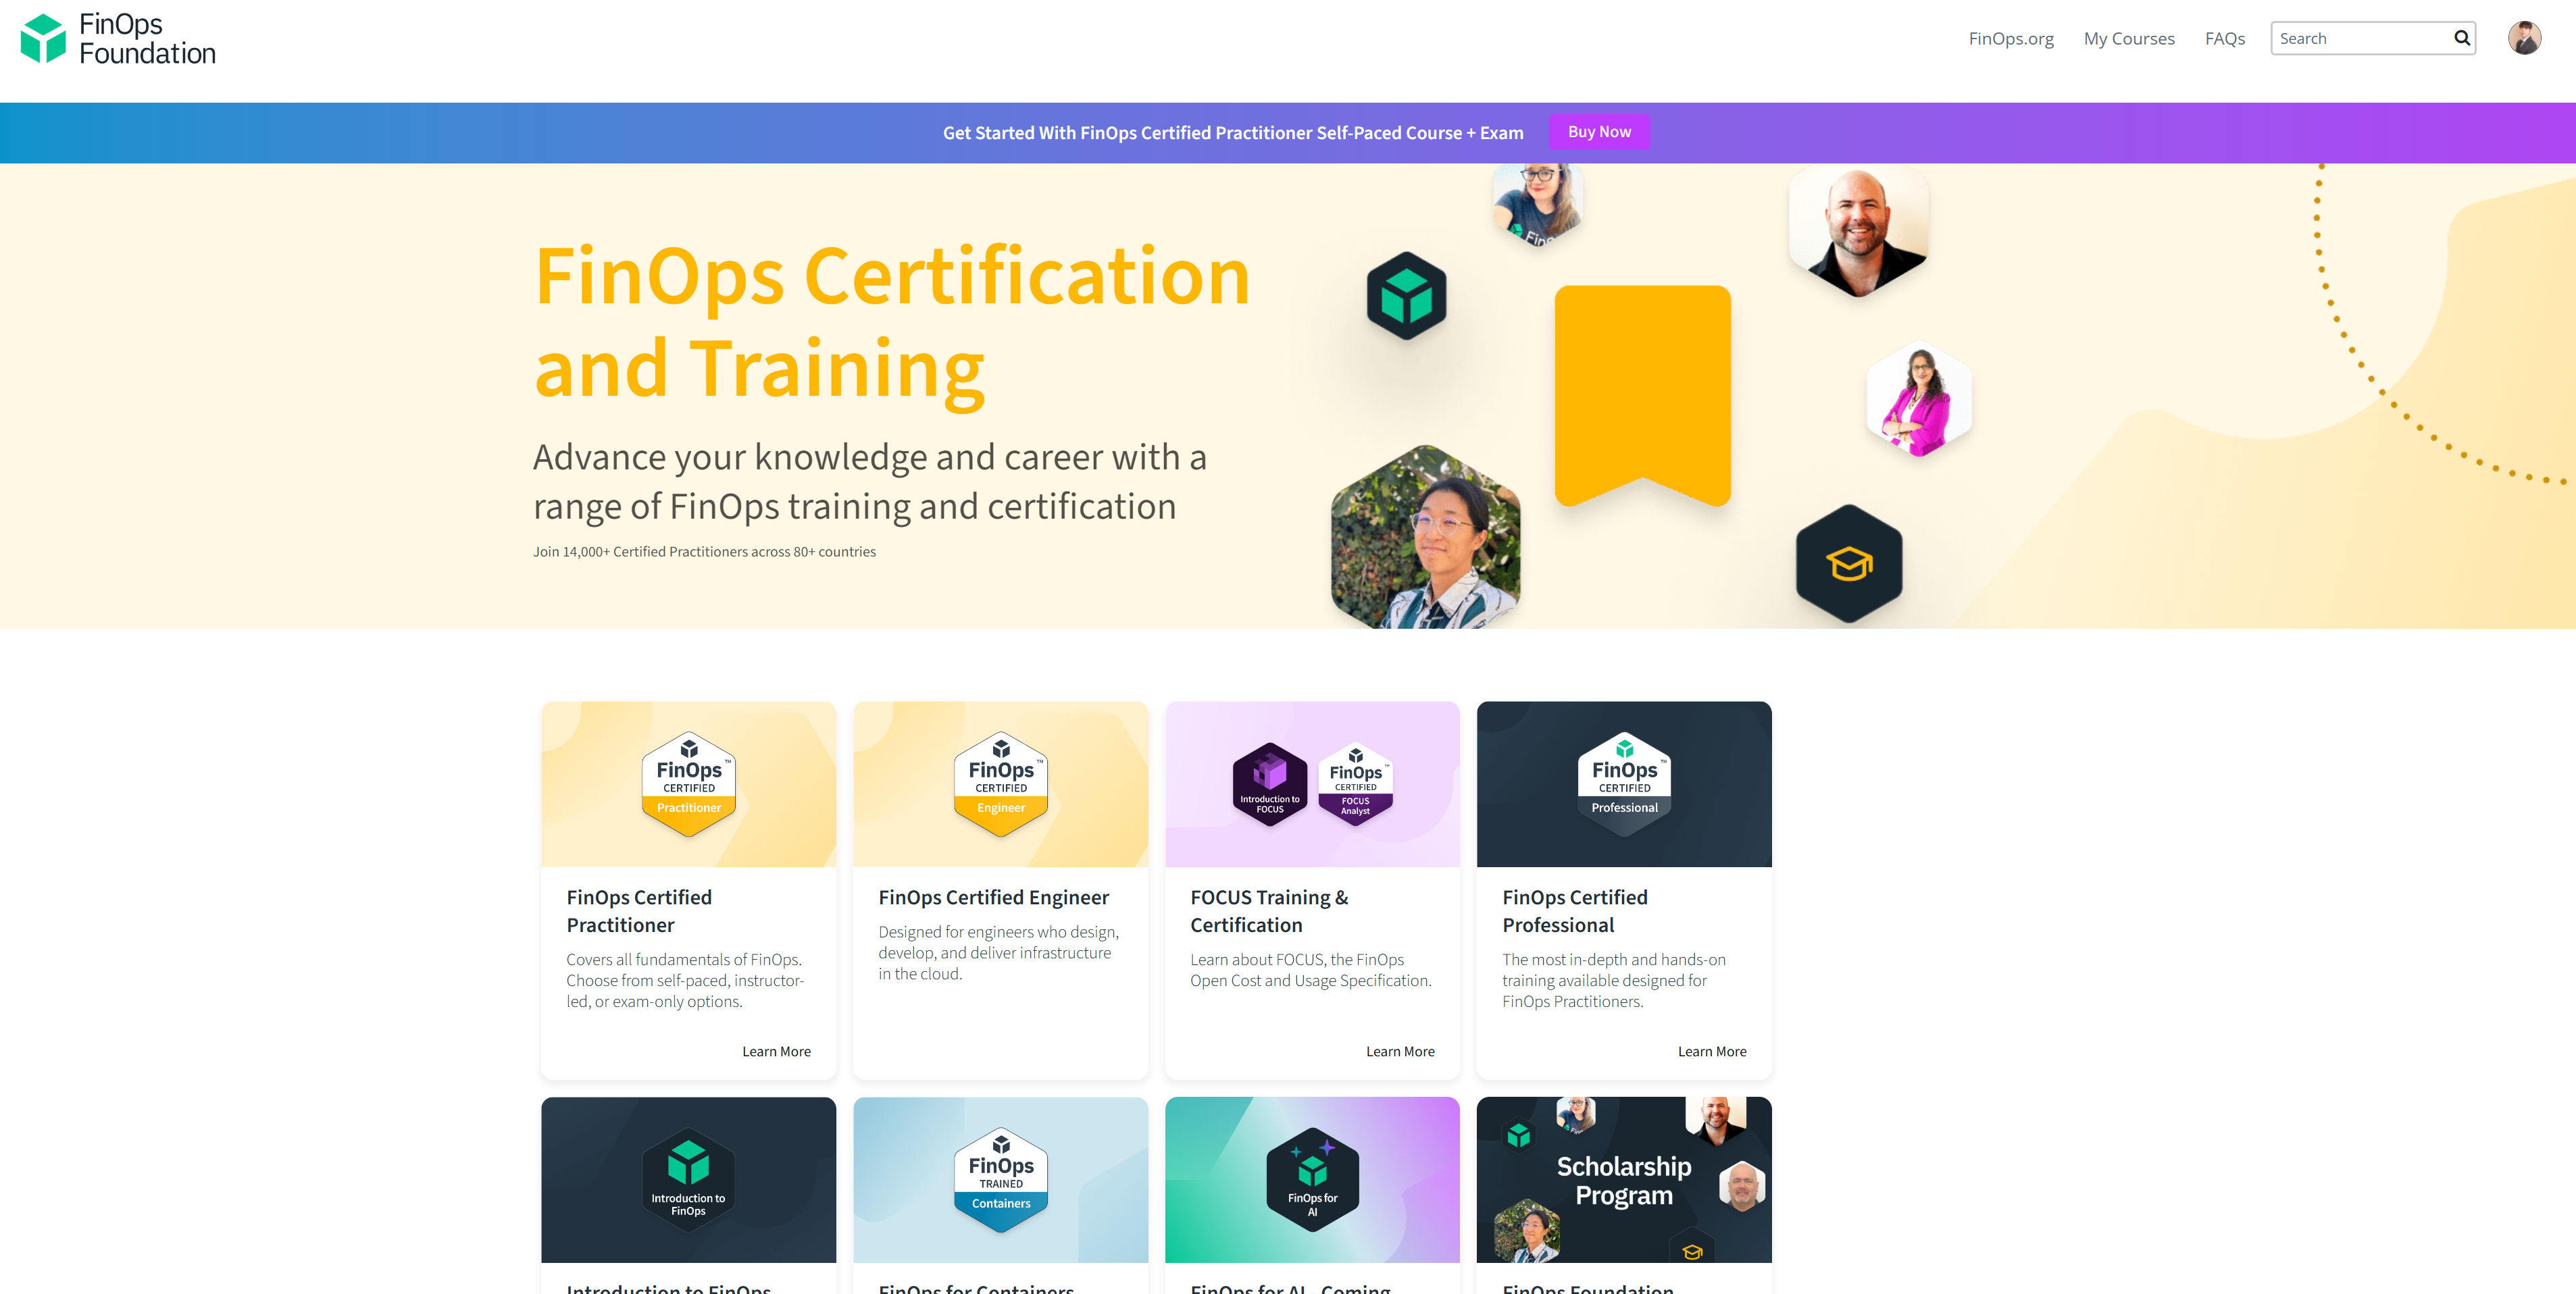Screen dimensions: 2576x1294
Task: Open the Scholarship Program card image
Action: pyautogui.click(x=1623, y=1180)
